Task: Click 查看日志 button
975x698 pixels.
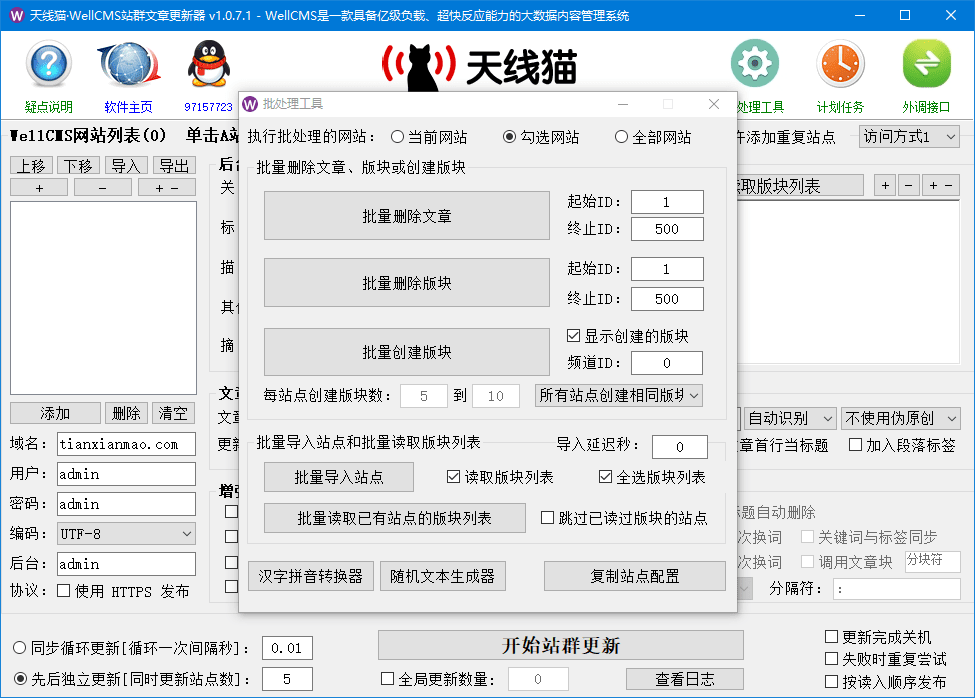Action: [685, 679]
